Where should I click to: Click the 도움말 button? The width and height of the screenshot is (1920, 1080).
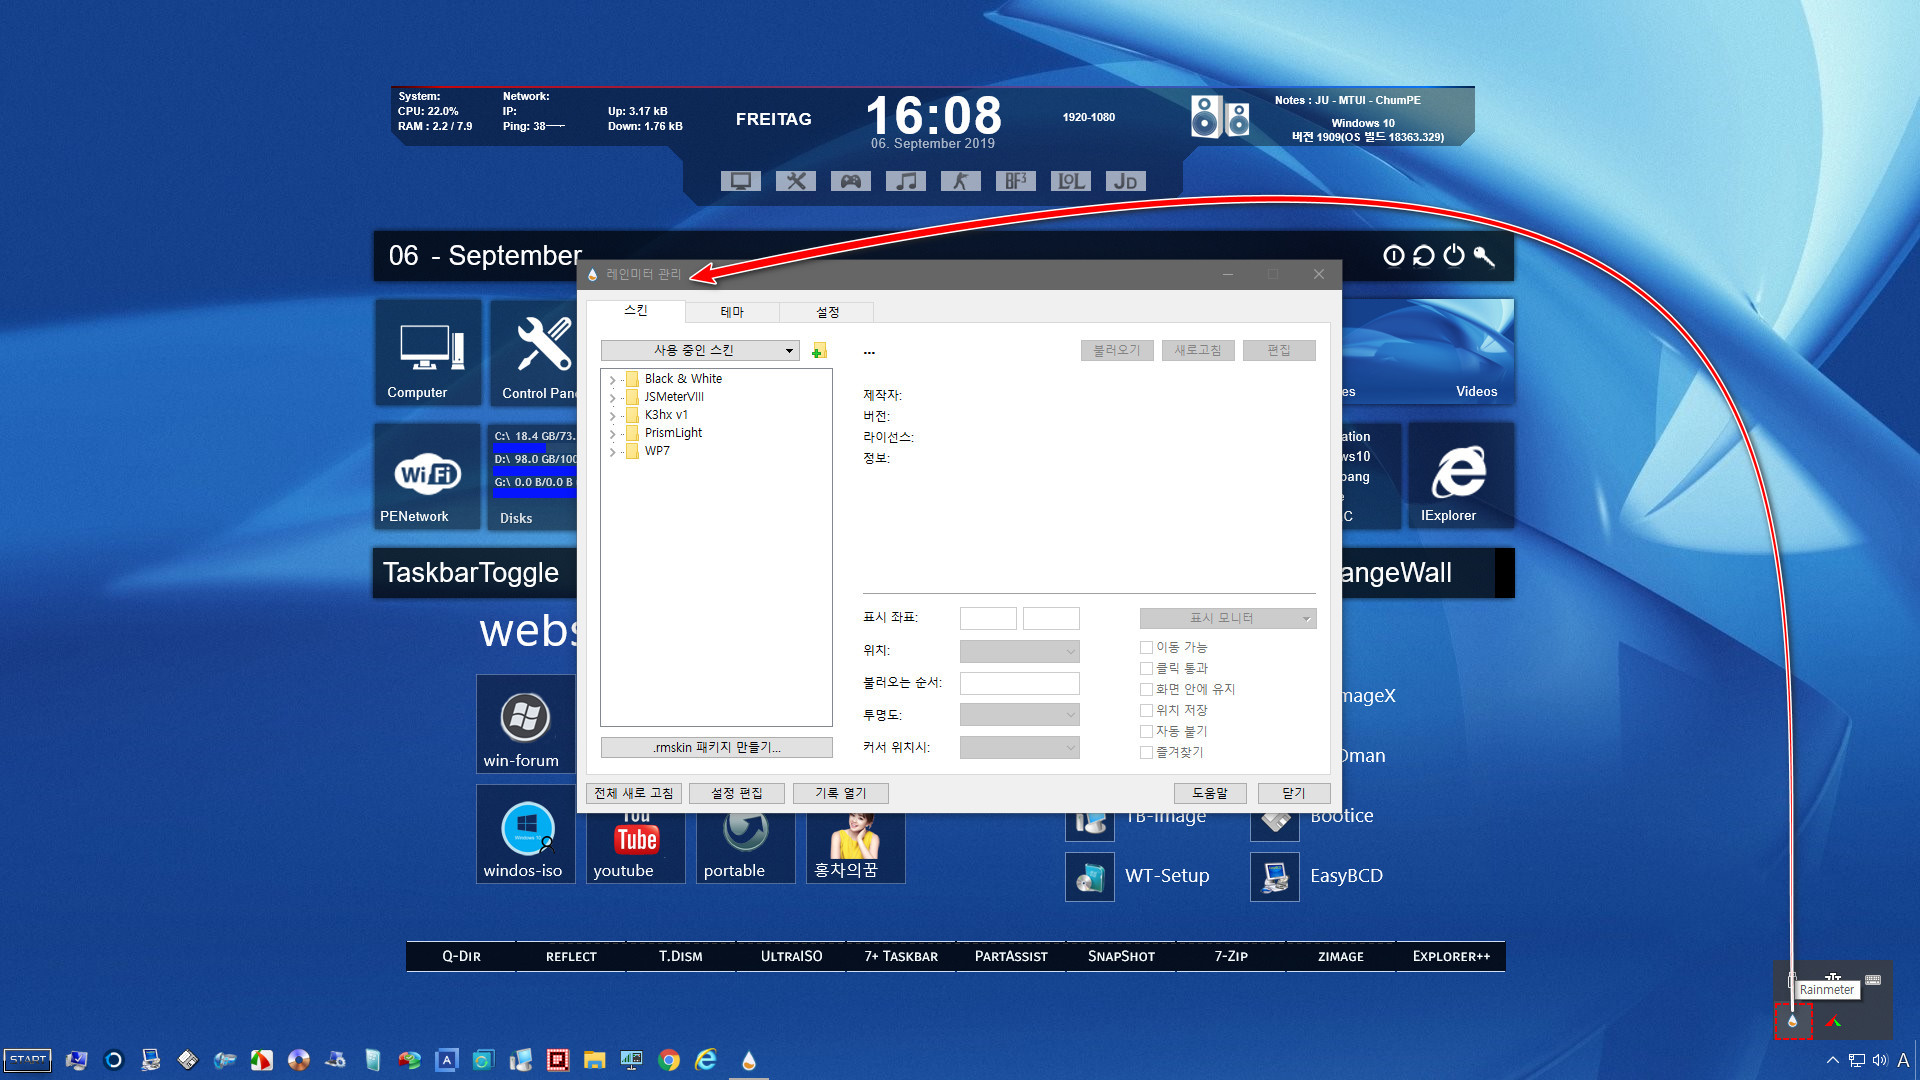coord(1210,793)
